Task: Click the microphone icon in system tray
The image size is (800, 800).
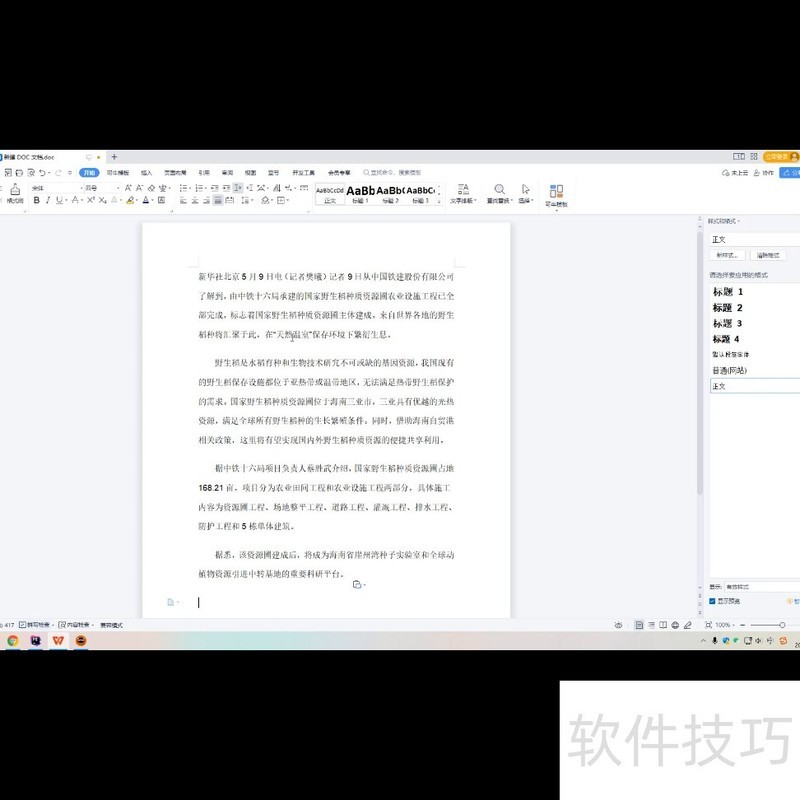Action: pyautogui.click(x=715, y=641)
